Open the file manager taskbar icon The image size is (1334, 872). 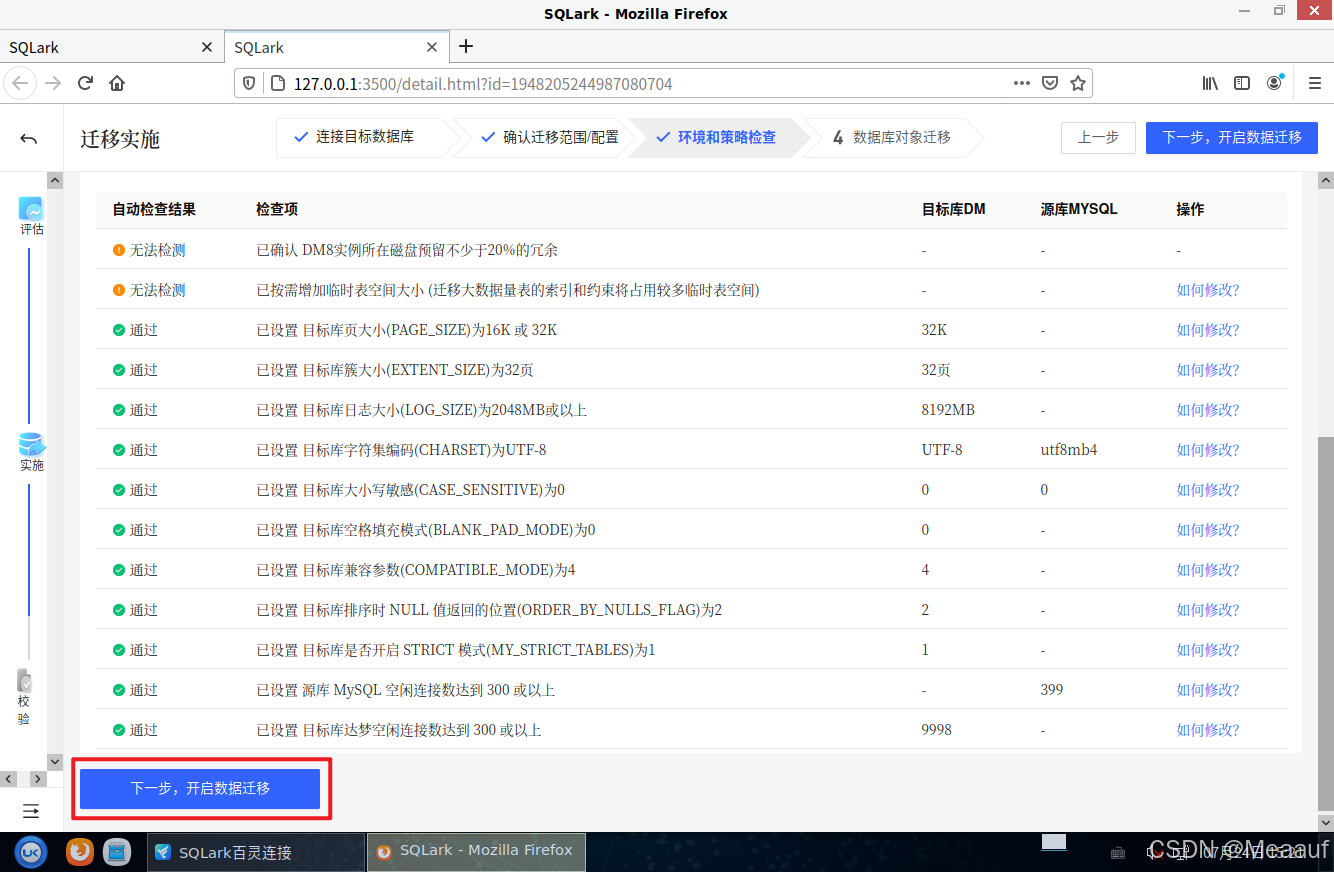tap(117, 852)
